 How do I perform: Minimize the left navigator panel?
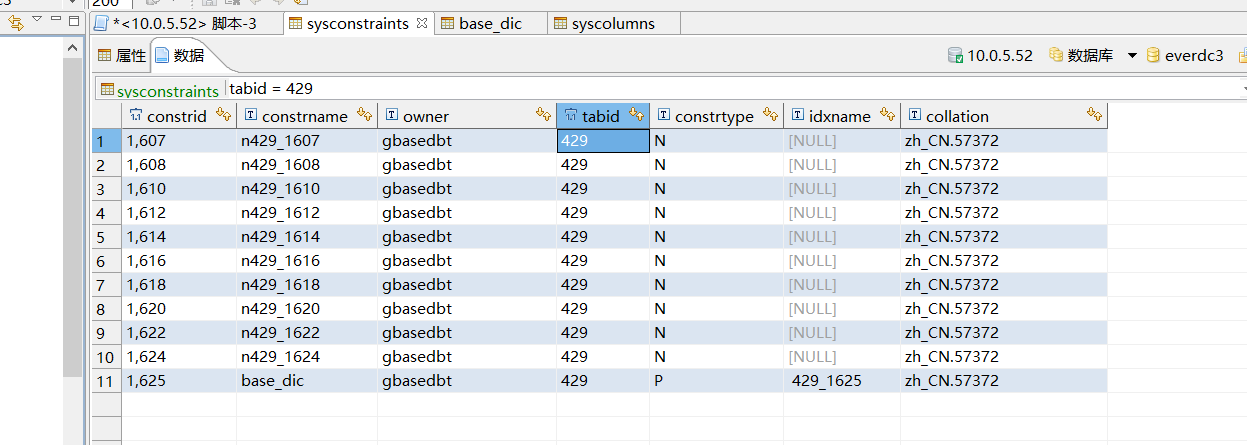[56, 19]
